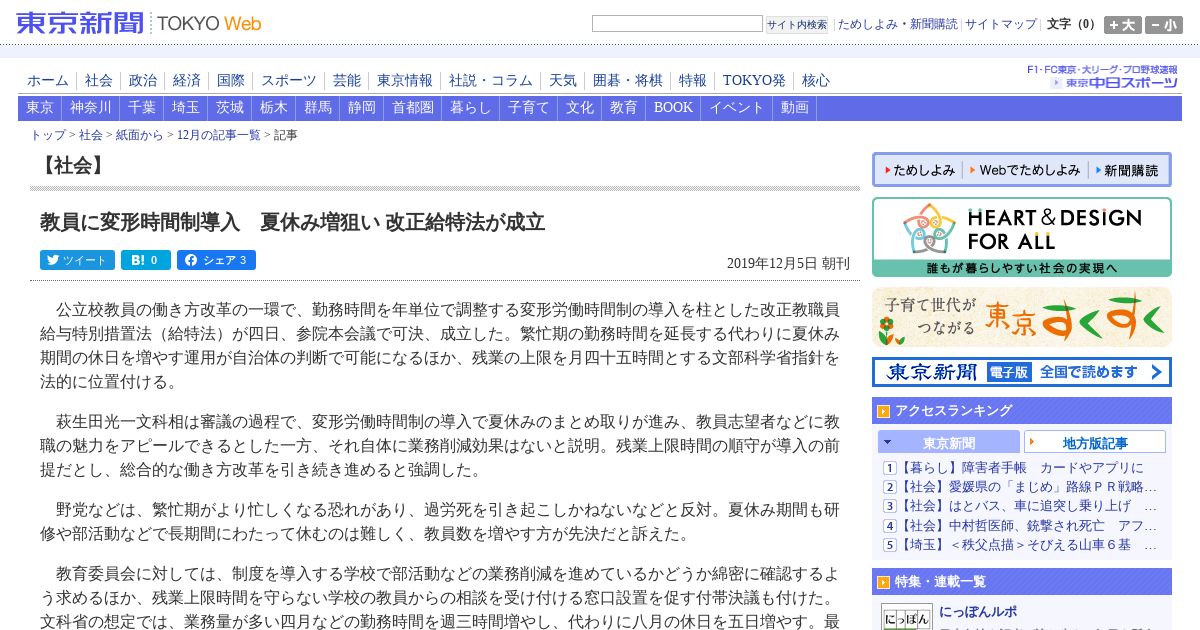The width and height of the screenshot is (1200, 630).
Task: Select 暮らし submenu item
Action: pos(471,108)
